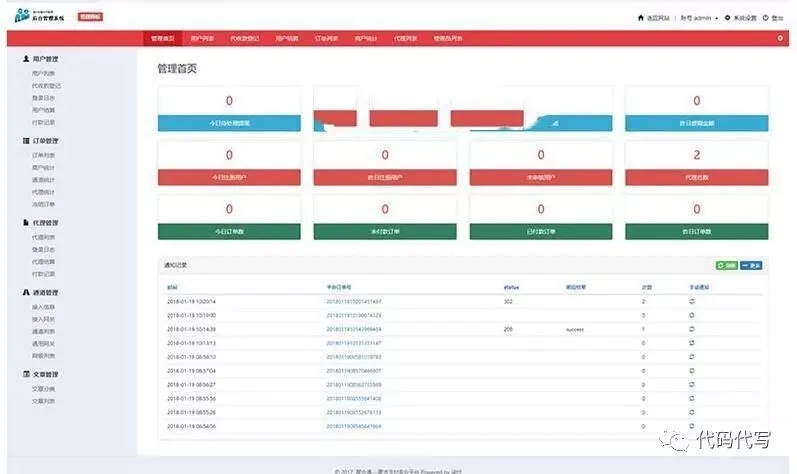Click the 今日订单数 green card label
This screenshot has width=797, height=474.
[x=229, y=232]
